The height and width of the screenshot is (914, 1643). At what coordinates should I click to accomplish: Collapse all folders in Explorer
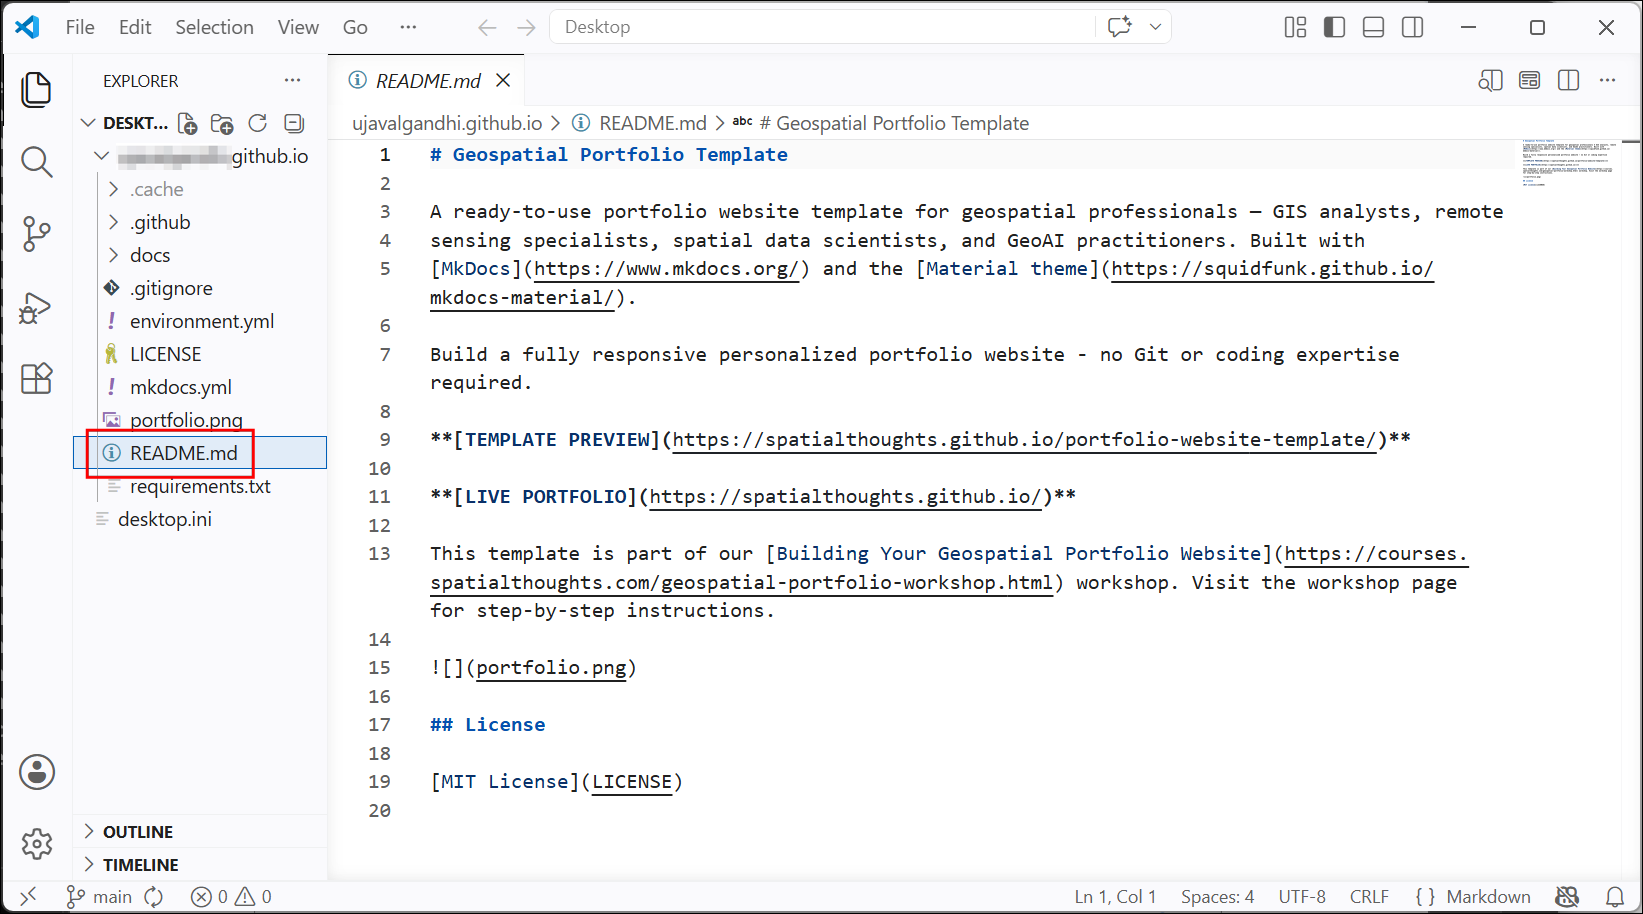coord(294,124)
